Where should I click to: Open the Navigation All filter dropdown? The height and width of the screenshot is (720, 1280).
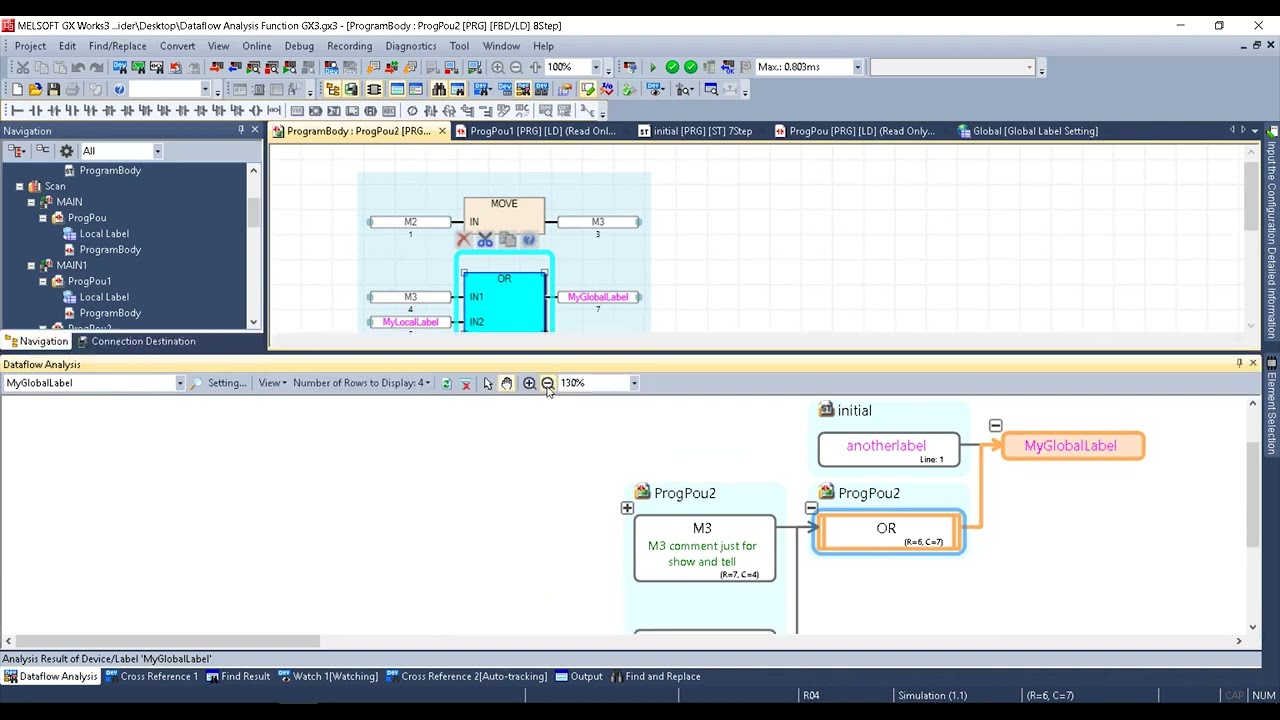(x=157, y=151)
